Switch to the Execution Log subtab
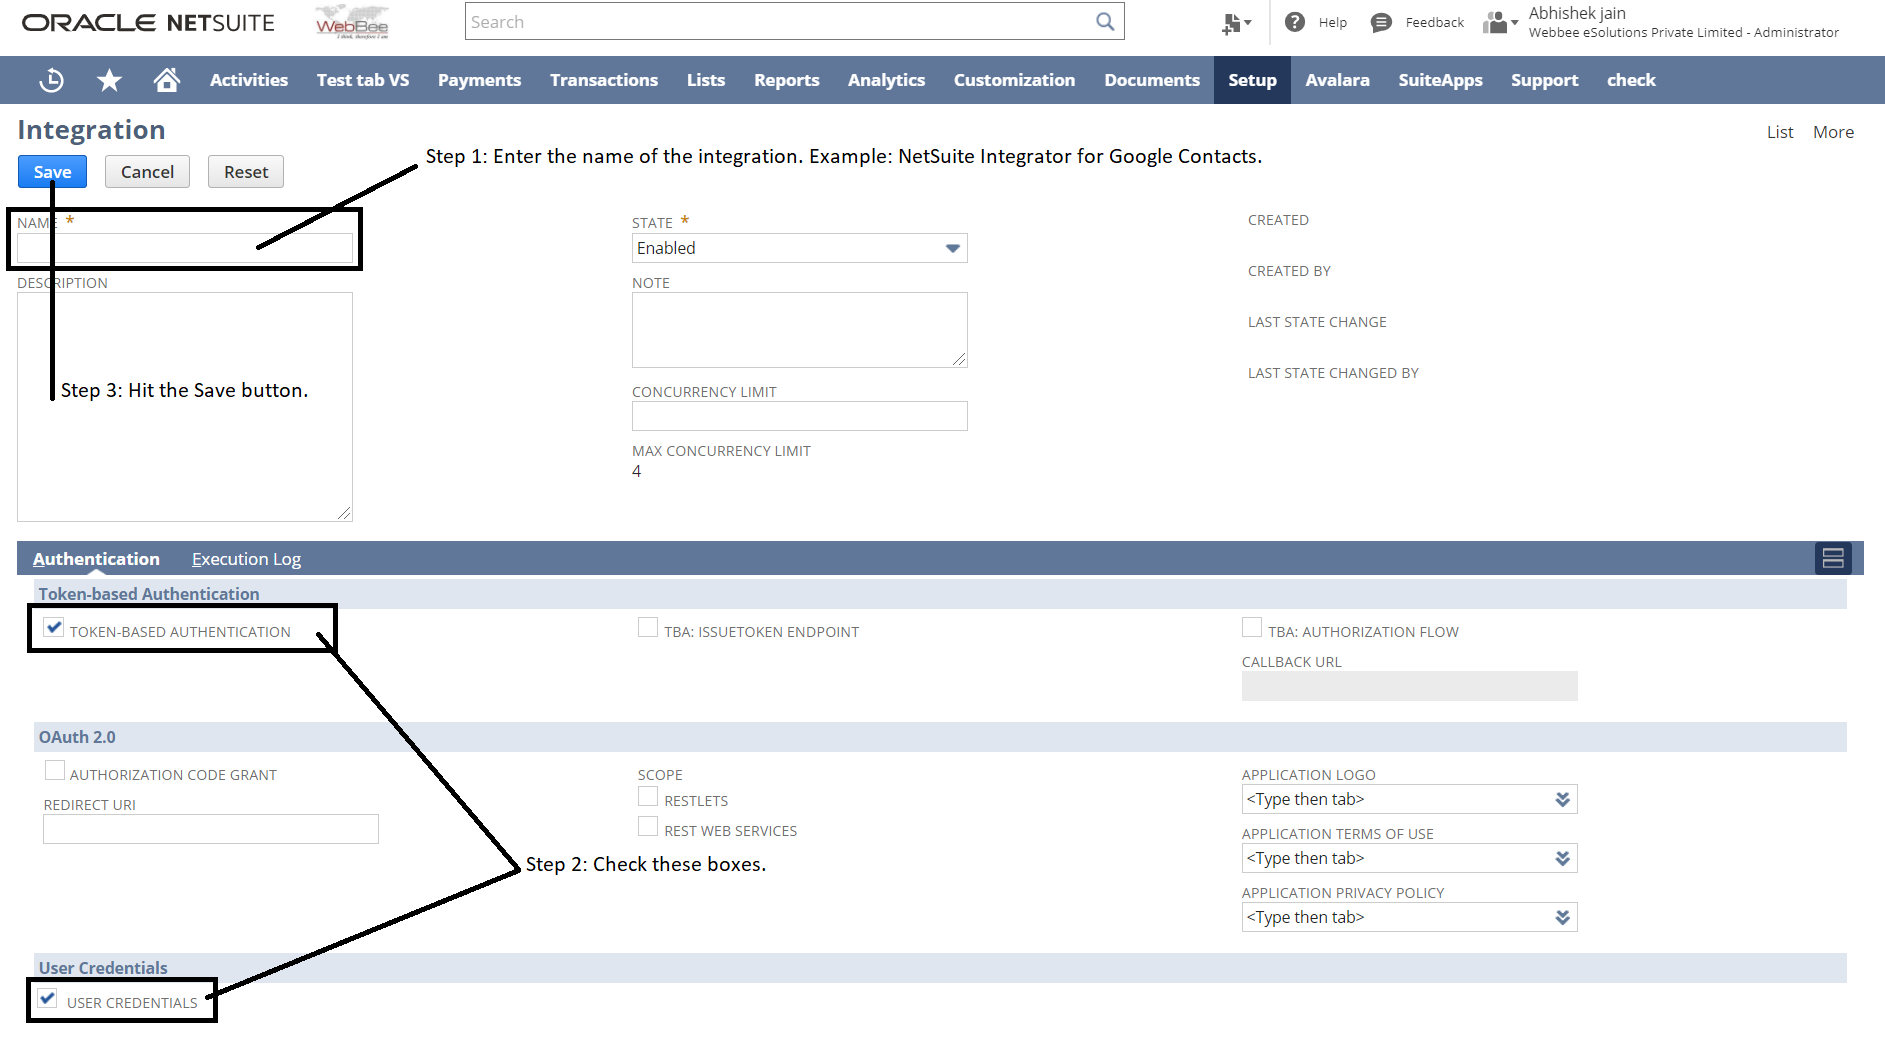 246,559
